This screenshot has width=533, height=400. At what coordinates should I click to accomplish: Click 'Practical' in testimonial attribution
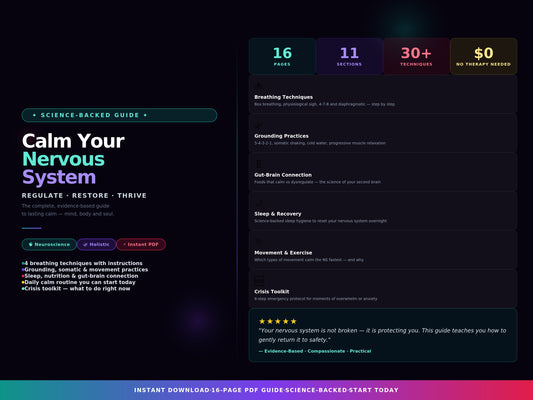(x=360, y=351)
